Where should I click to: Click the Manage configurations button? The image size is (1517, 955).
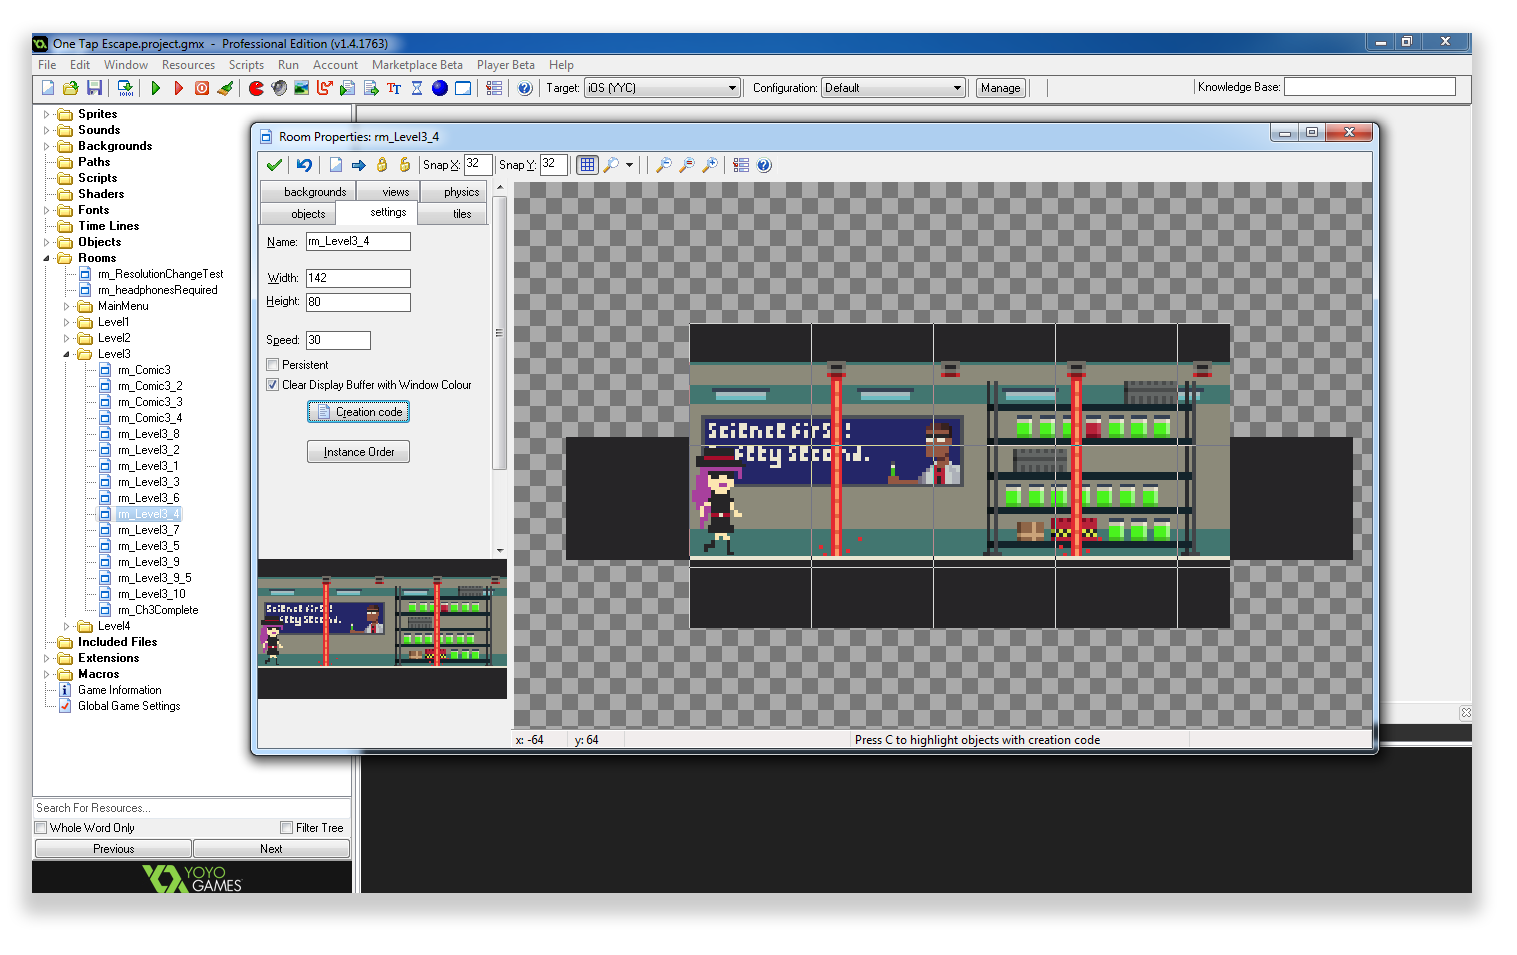pos(1001,88)
